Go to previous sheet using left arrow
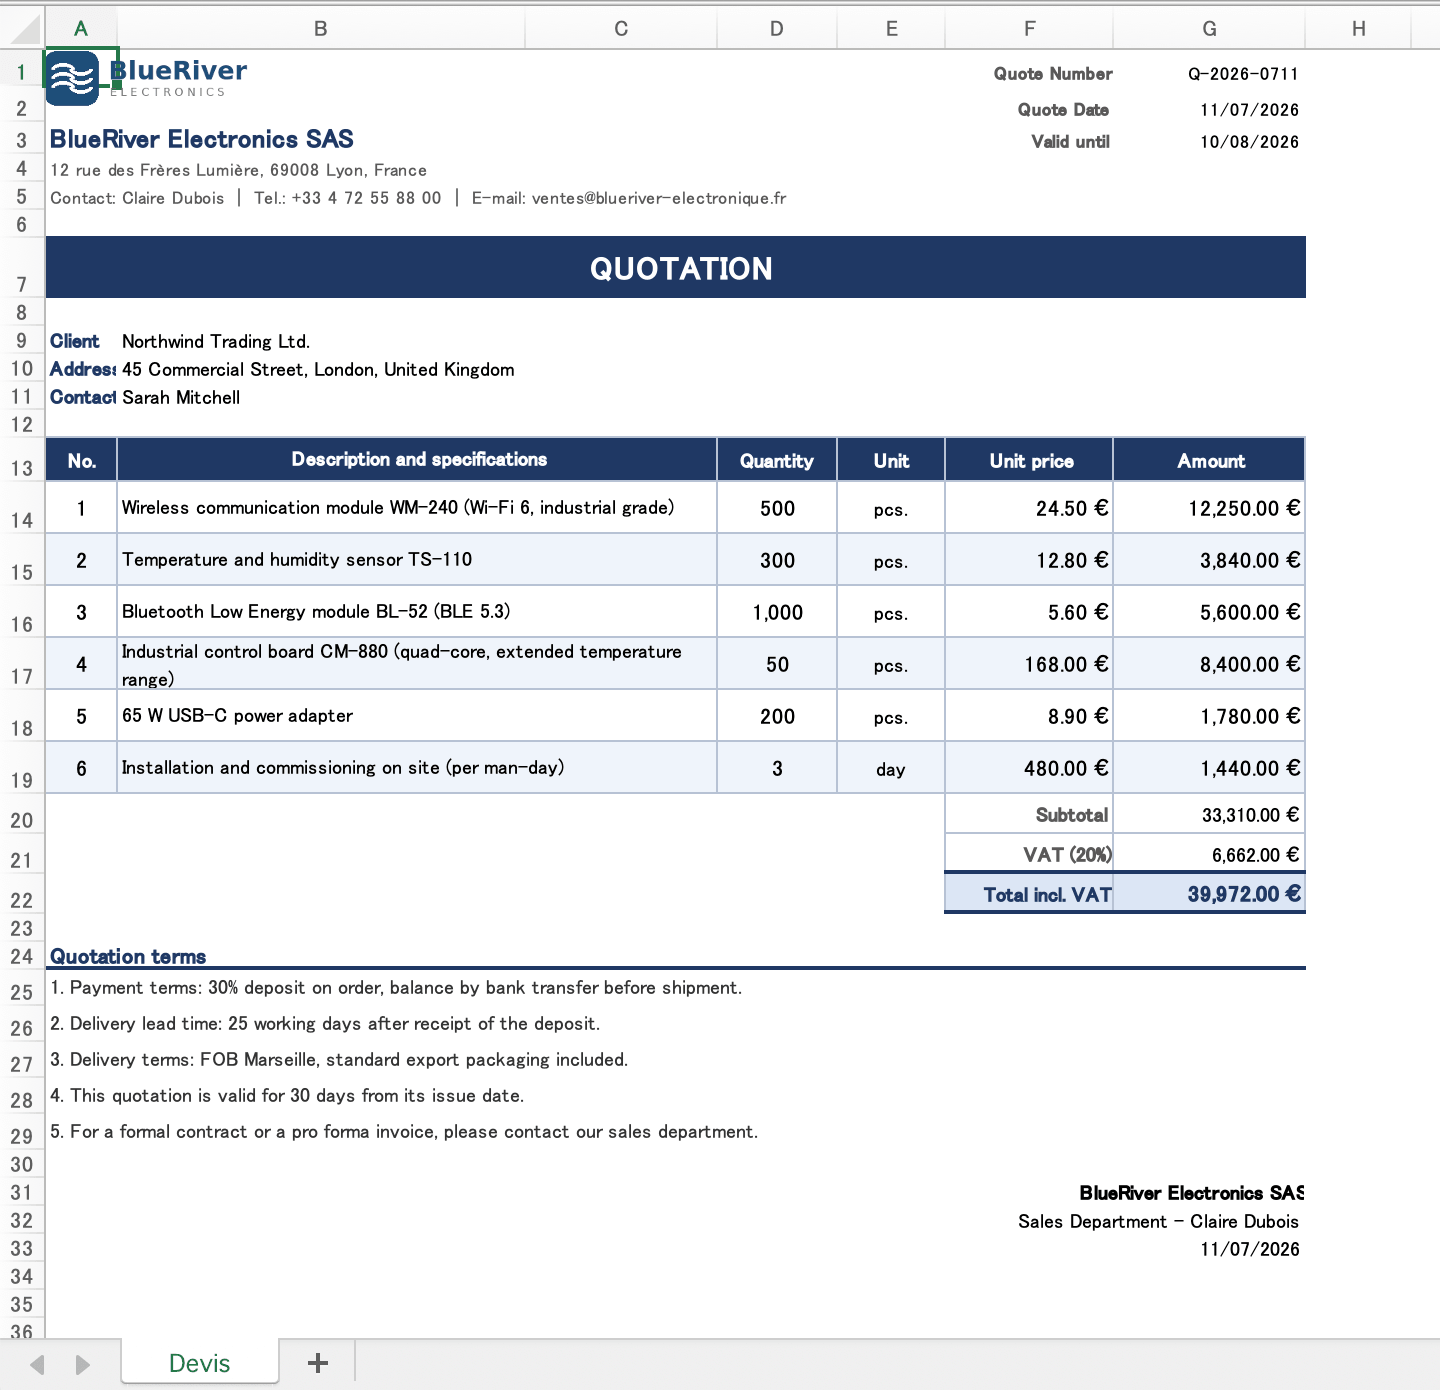This screenshot has width=1440, height=1390. click(x=38, y=1364)
